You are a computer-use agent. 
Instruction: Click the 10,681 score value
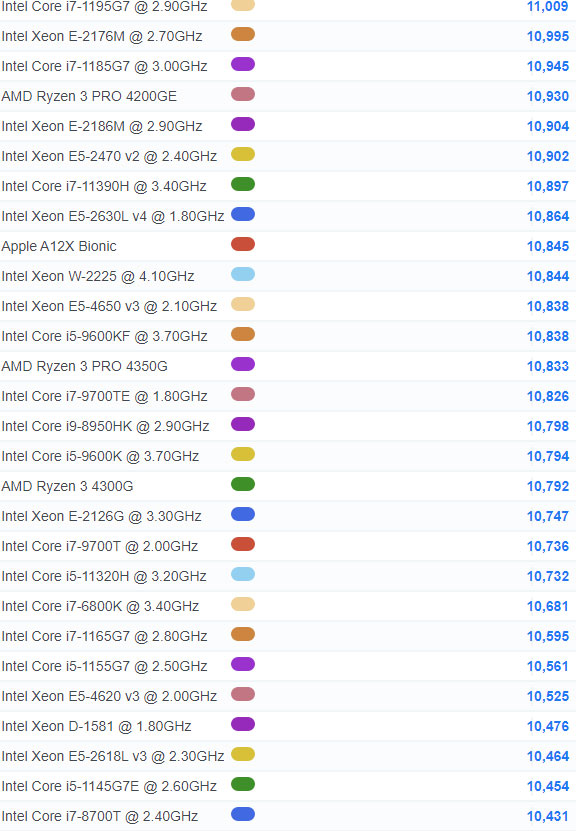(x=548, y=606)
